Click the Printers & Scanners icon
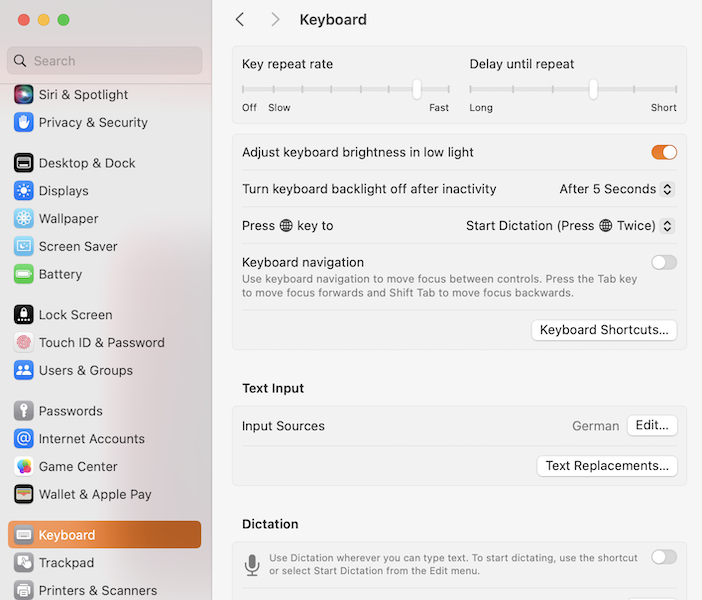Viewport: 702px width, 600px height. click(23, 590)
